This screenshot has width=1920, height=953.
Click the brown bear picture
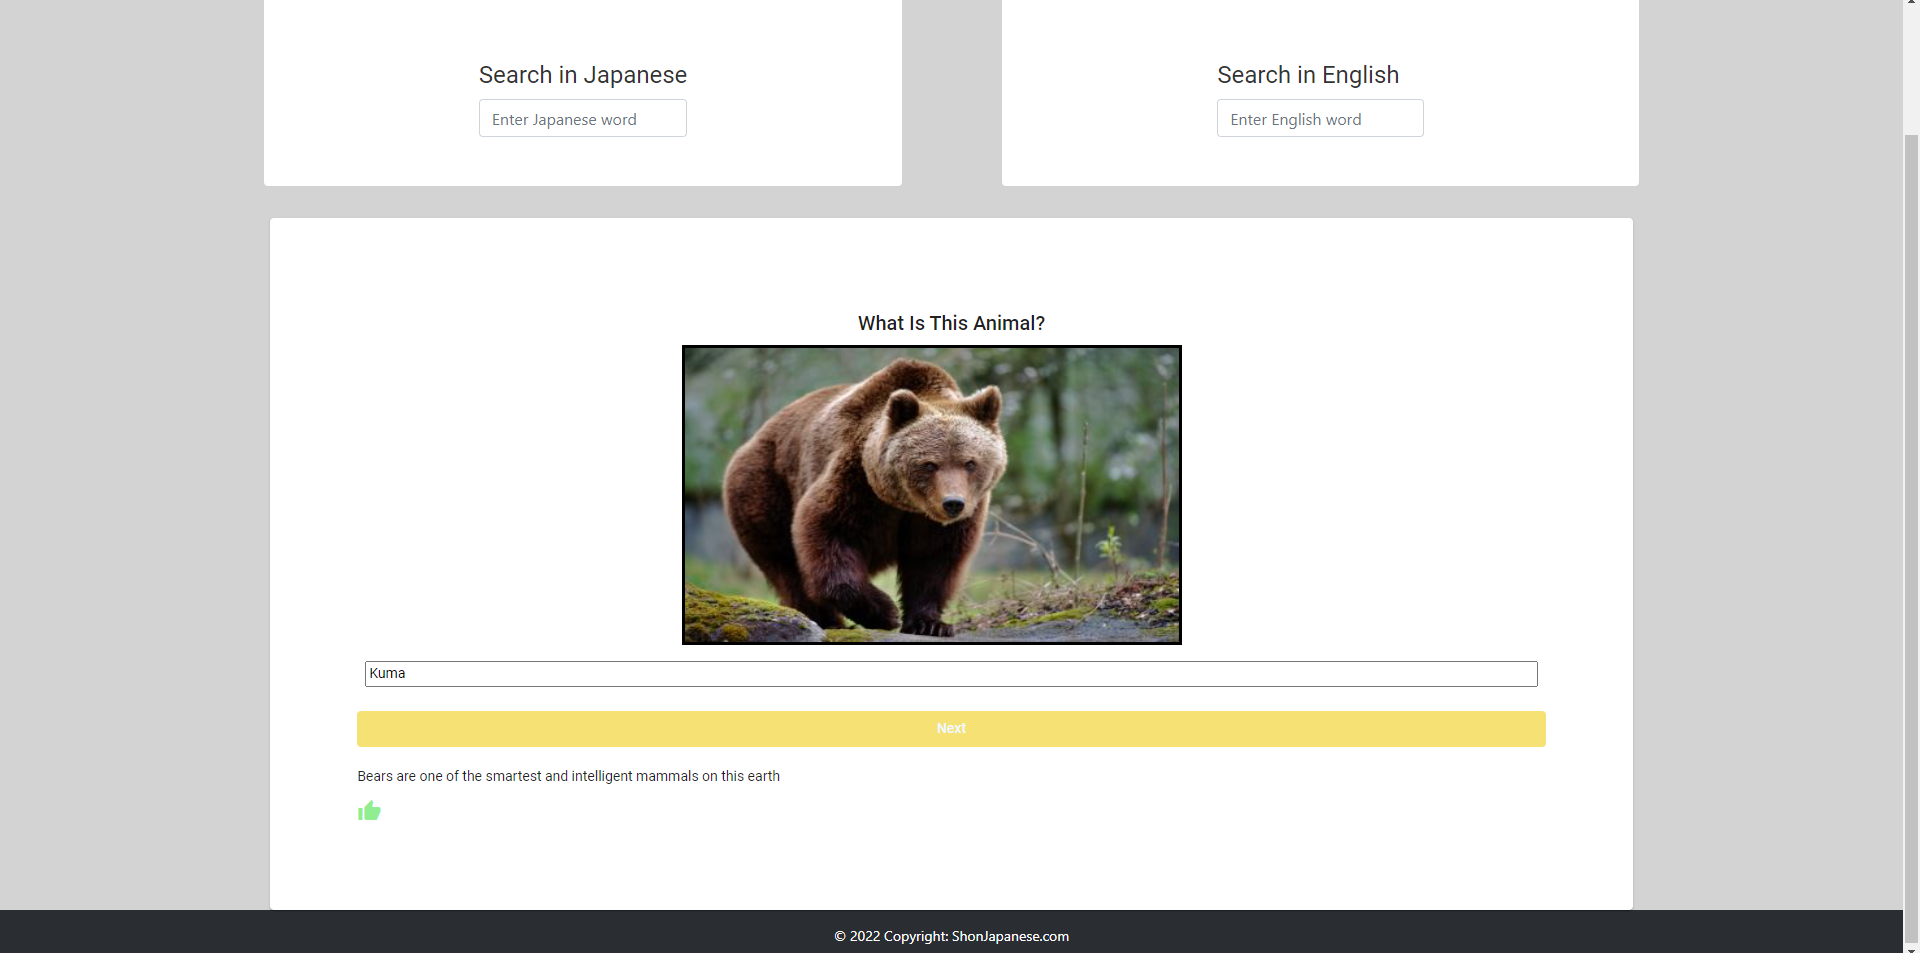coord(932,495)
